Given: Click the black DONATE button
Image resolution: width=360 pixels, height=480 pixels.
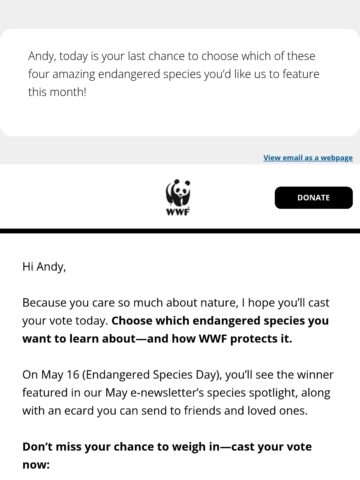Looking at the screenshot, I should (x=313, y=198).
